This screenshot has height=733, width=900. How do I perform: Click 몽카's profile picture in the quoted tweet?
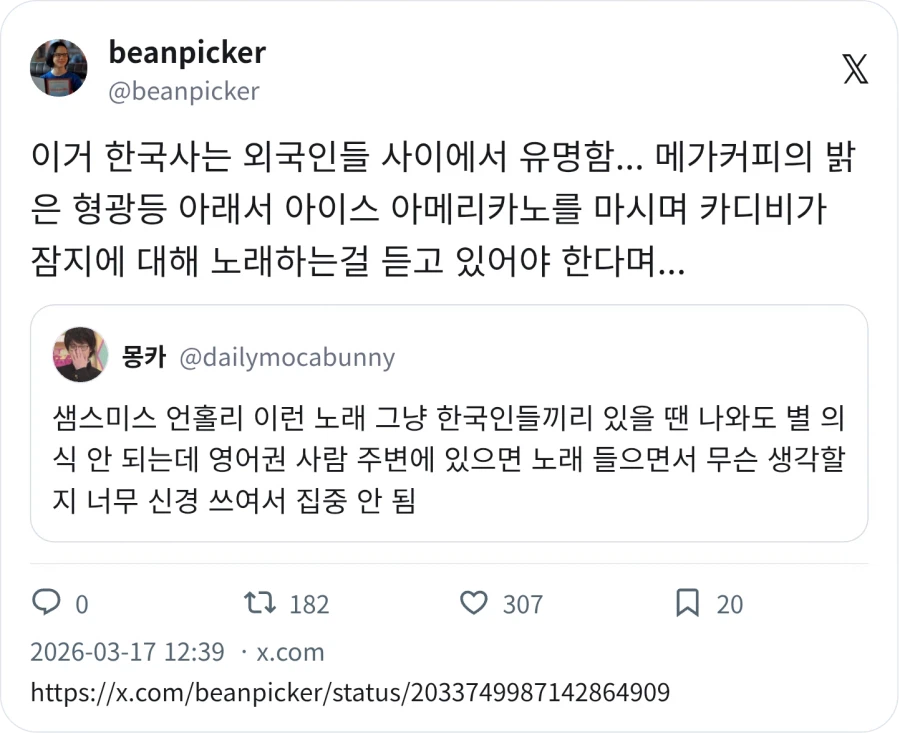tap(81, 357)
